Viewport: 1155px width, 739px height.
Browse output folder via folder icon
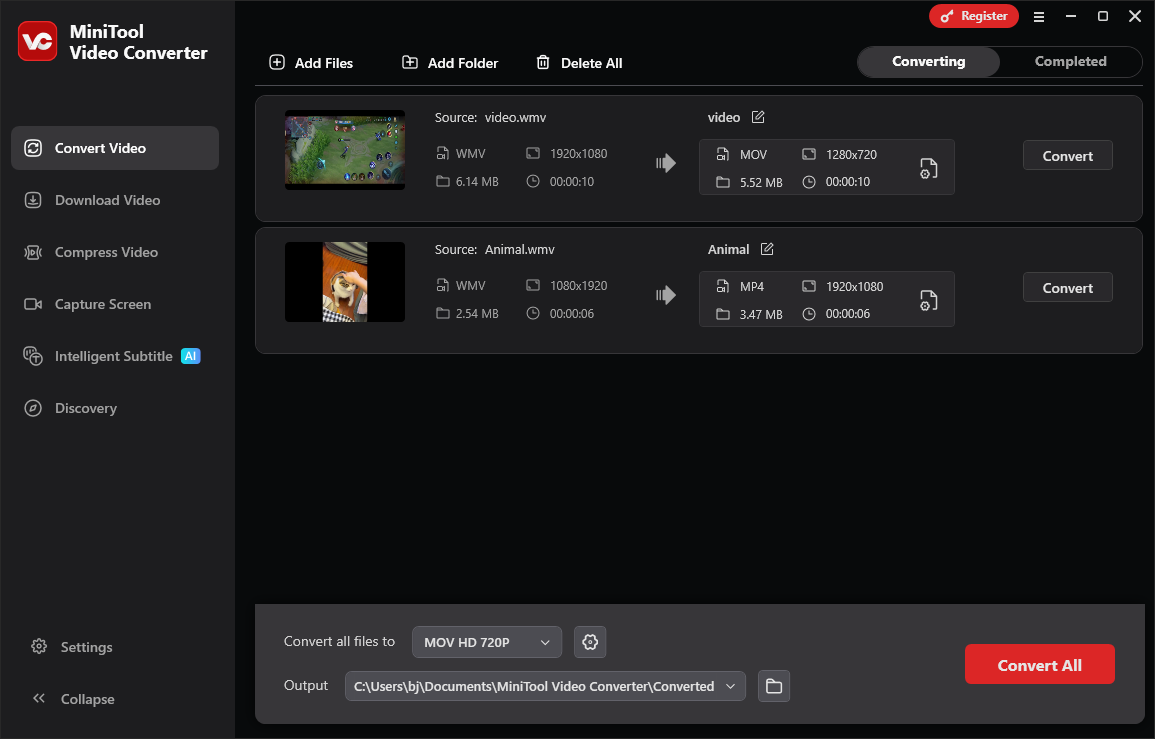773,686
